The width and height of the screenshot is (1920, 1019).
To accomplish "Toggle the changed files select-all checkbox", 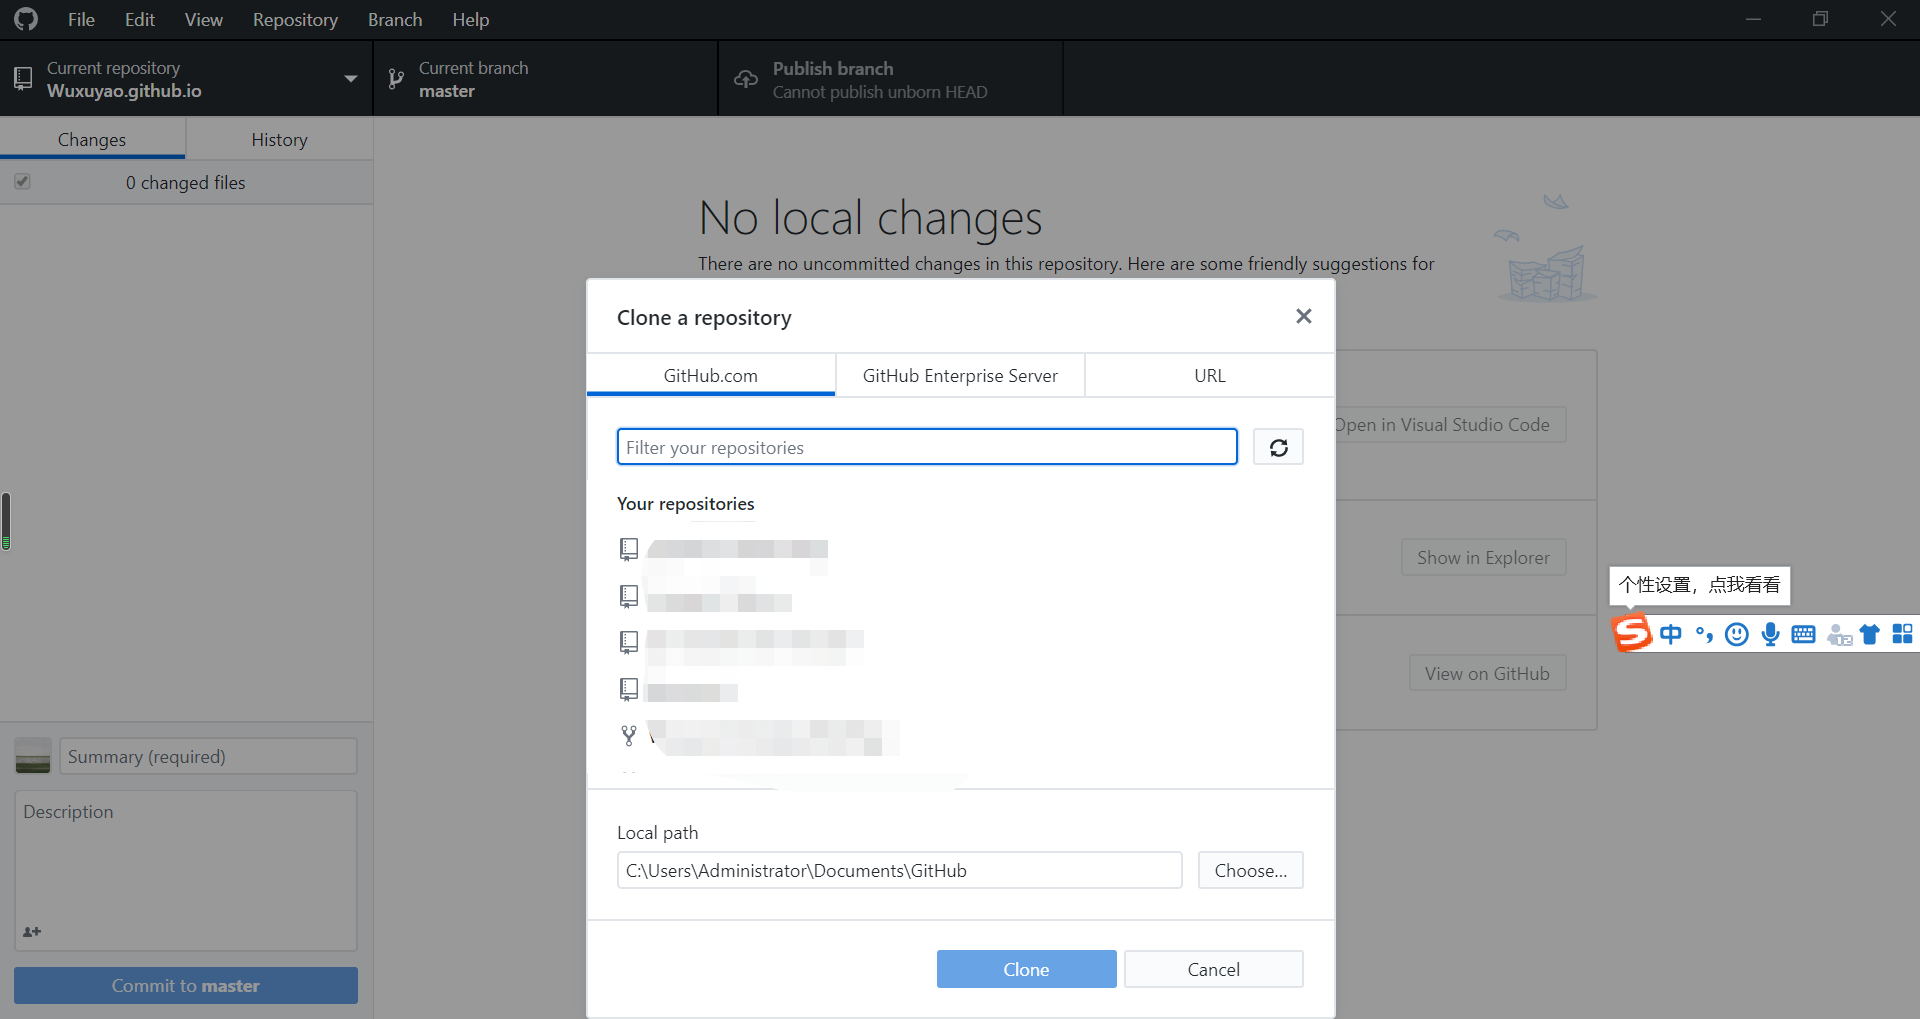I will [x=22, y=182].
